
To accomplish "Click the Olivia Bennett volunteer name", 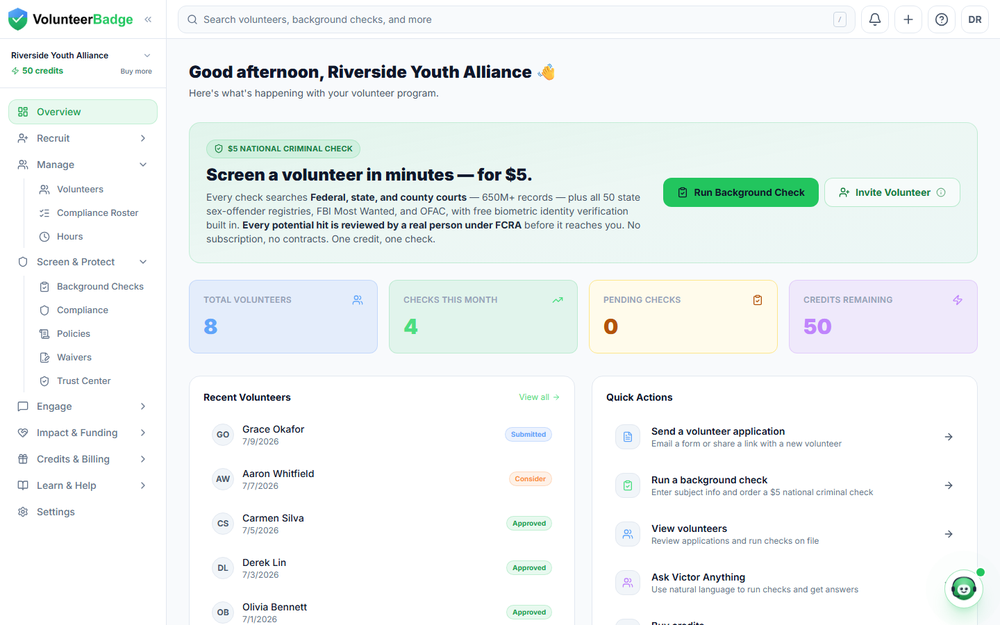I will point(274,607).
